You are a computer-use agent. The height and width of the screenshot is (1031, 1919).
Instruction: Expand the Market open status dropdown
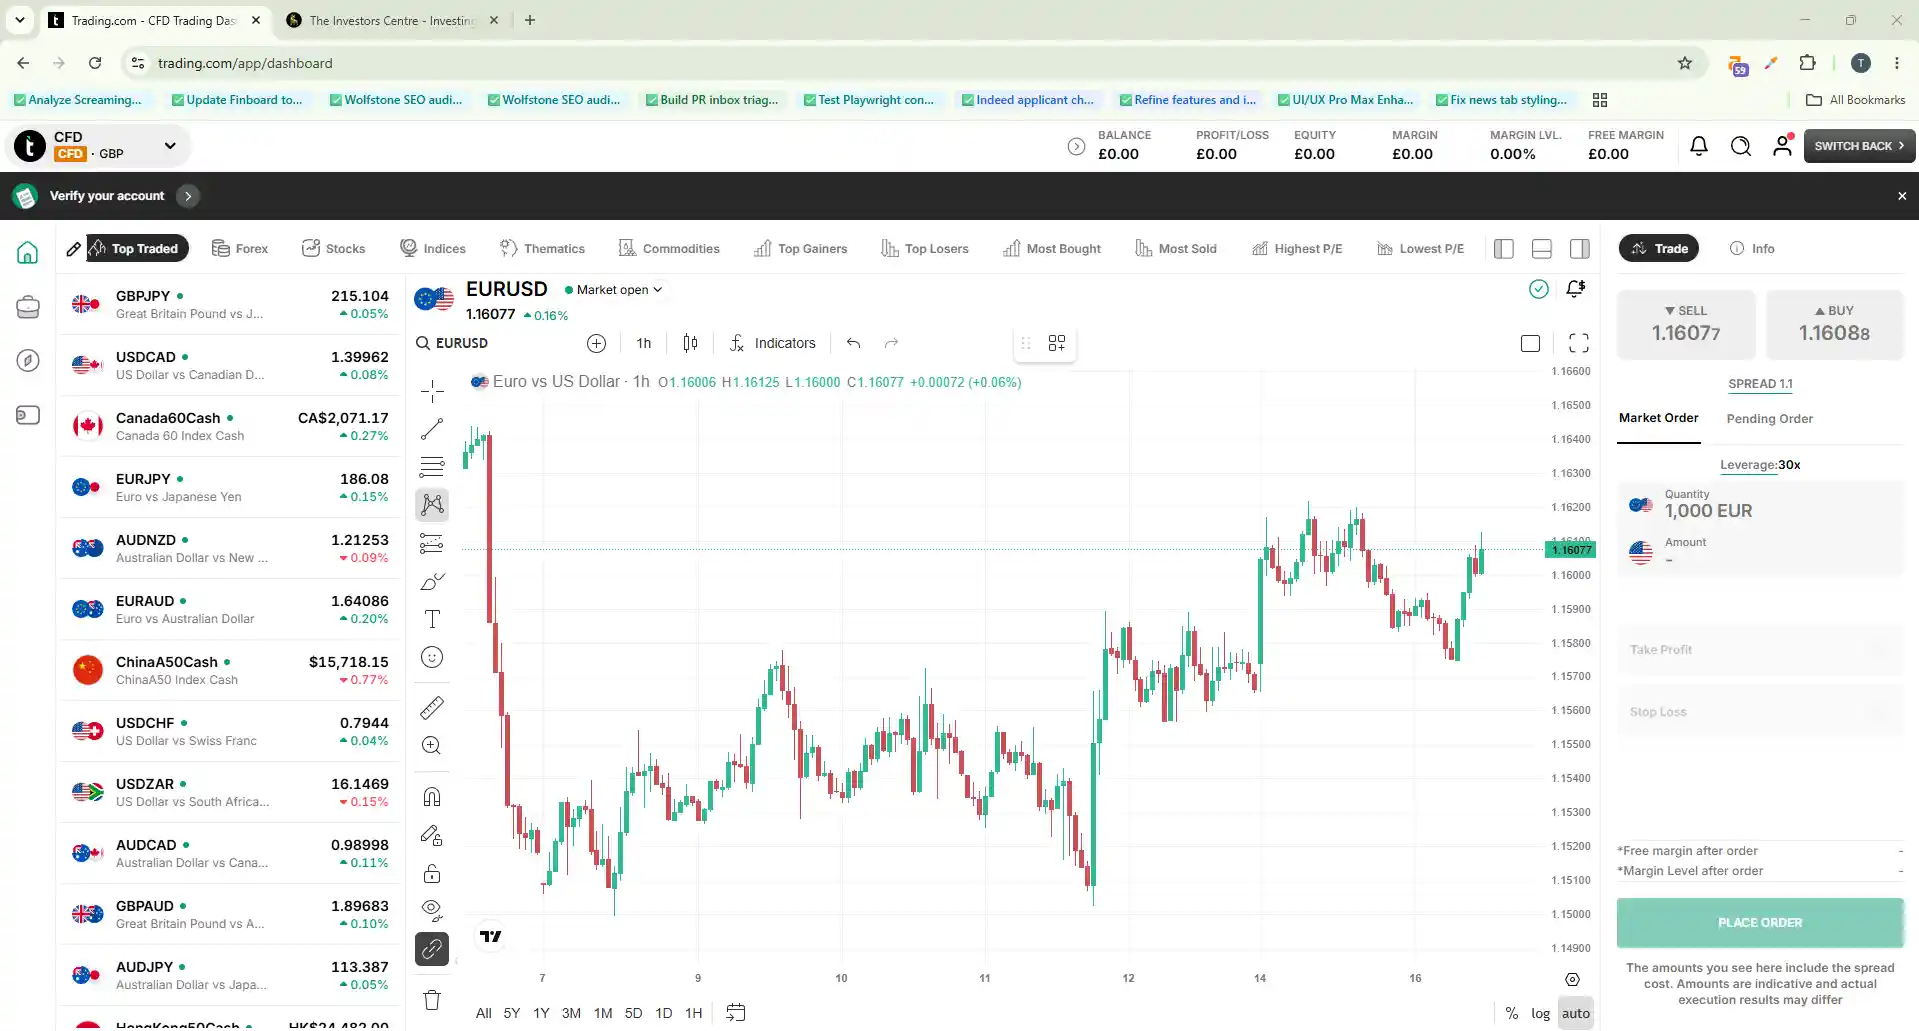[x=613, y=290]
